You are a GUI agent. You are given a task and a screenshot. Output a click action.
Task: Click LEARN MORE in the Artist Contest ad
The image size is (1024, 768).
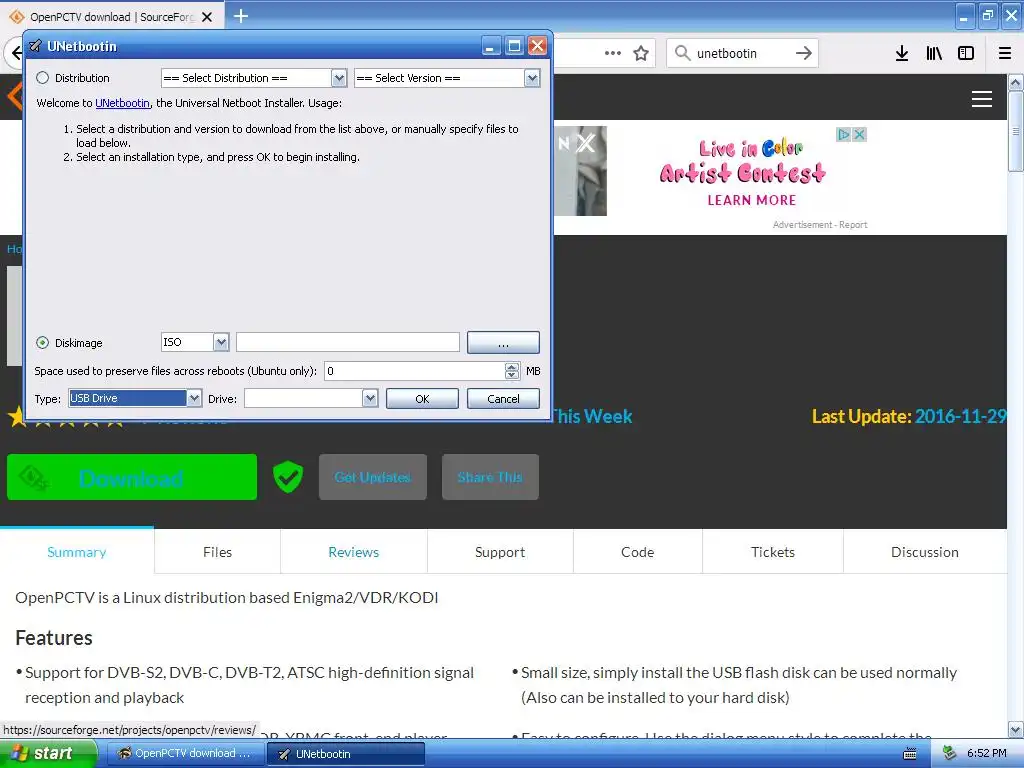coord(752,200)
